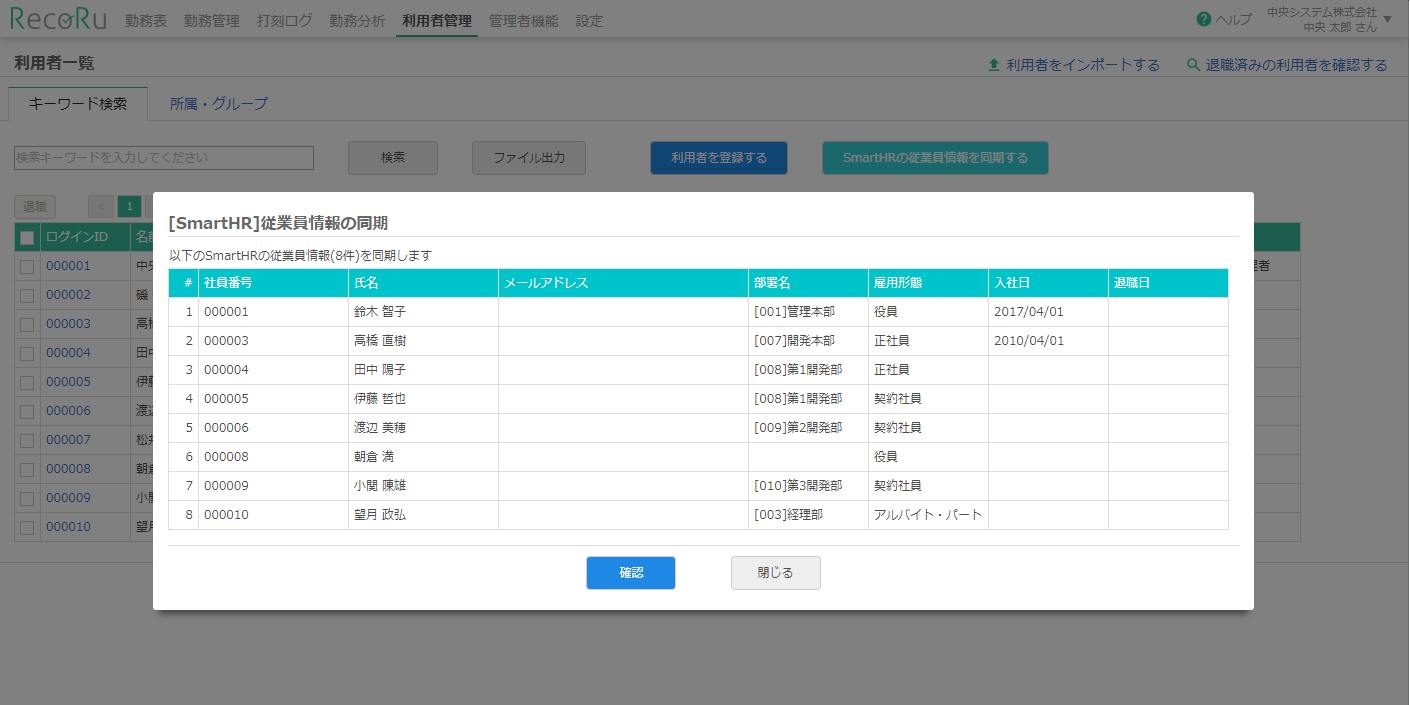Open the 勤務表 menu

tap(146, 19)
